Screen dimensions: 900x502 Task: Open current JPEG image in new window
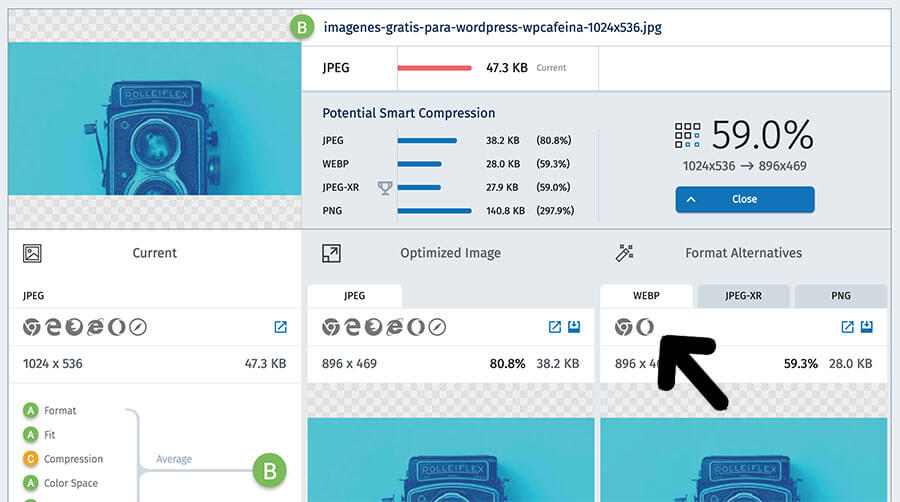click(280, 327)
